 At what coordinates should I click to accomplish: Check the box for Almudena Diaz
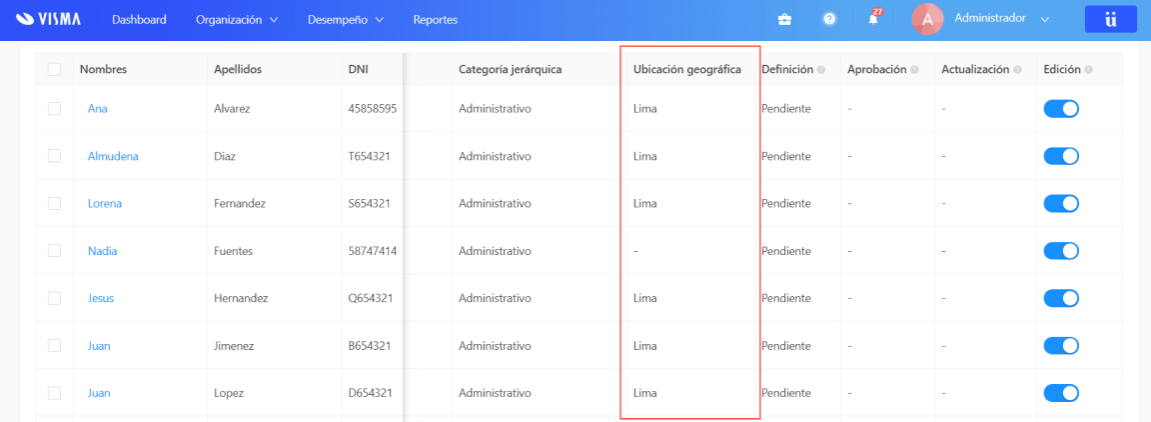tap(54, 156)
